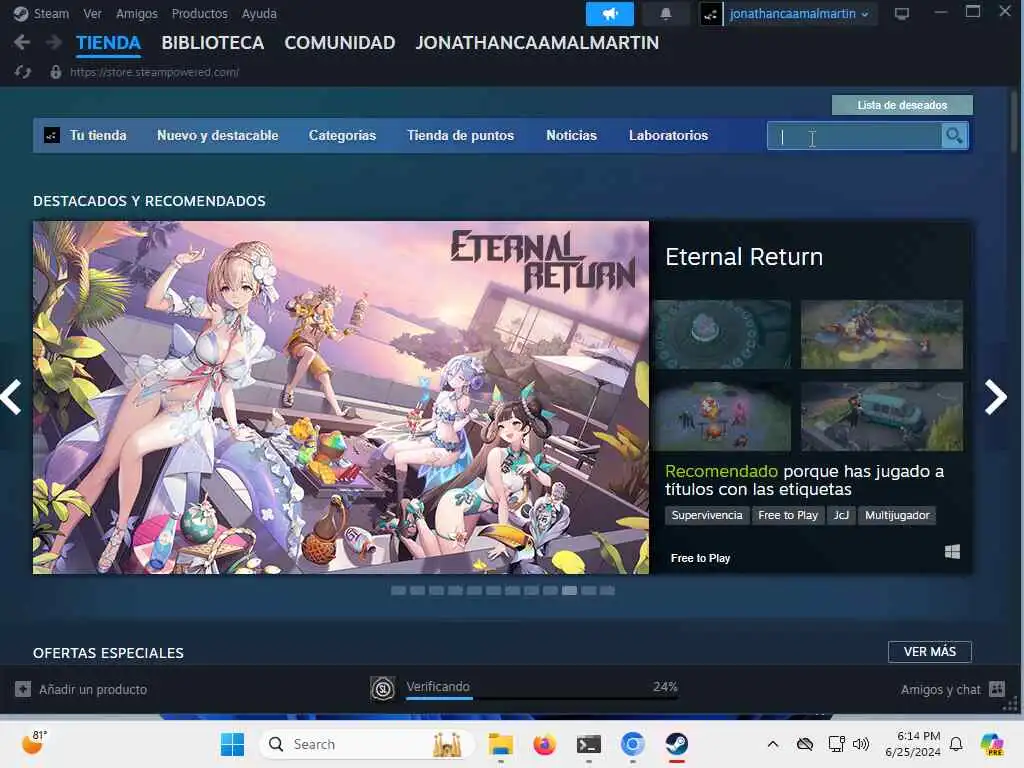Click the Free to Play tag

coord(788,515)
